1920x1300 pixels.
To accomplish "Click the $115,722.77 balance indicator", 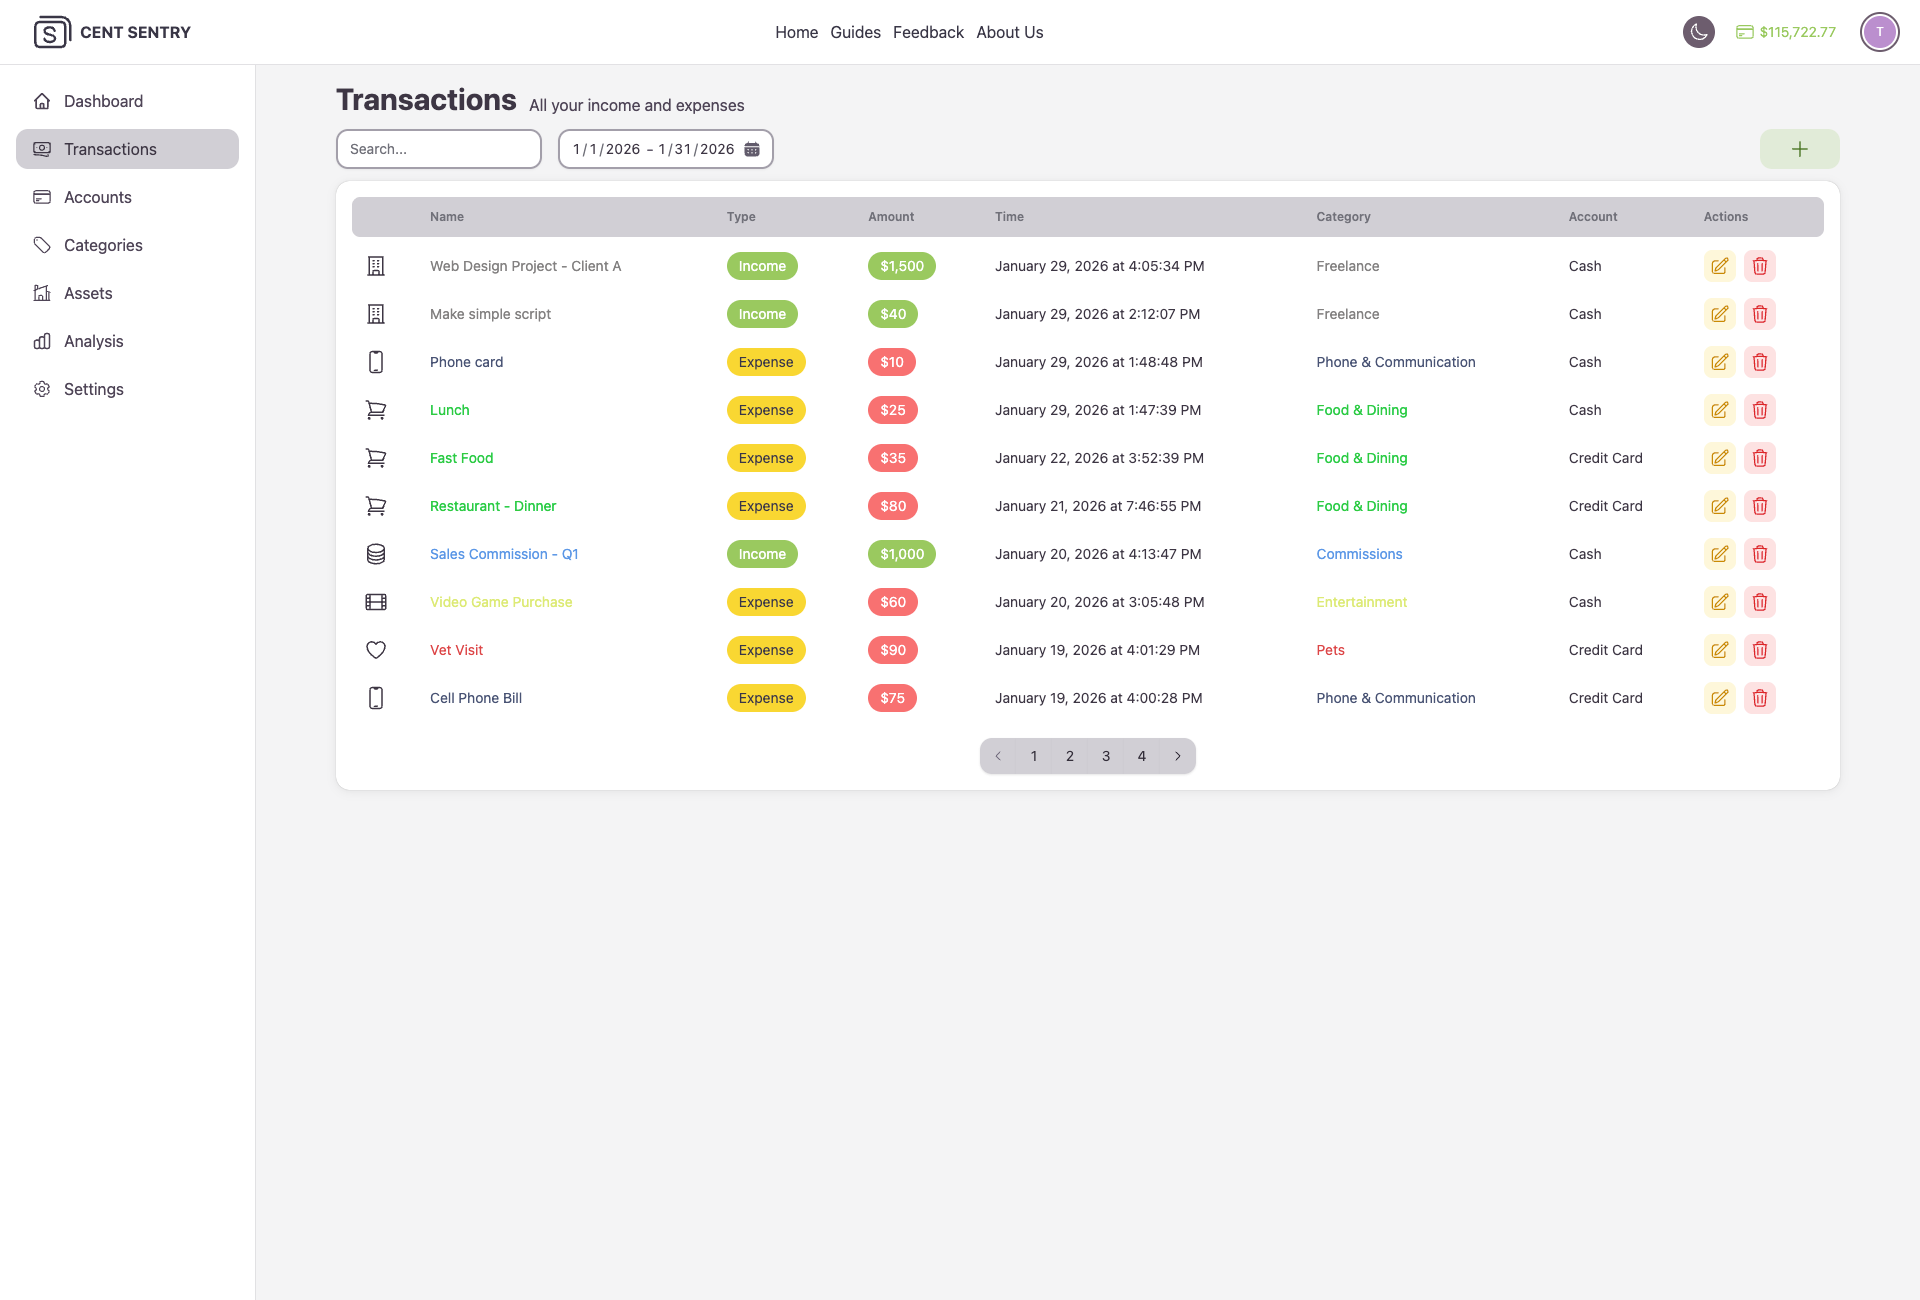I will (x=1786, y=32).
